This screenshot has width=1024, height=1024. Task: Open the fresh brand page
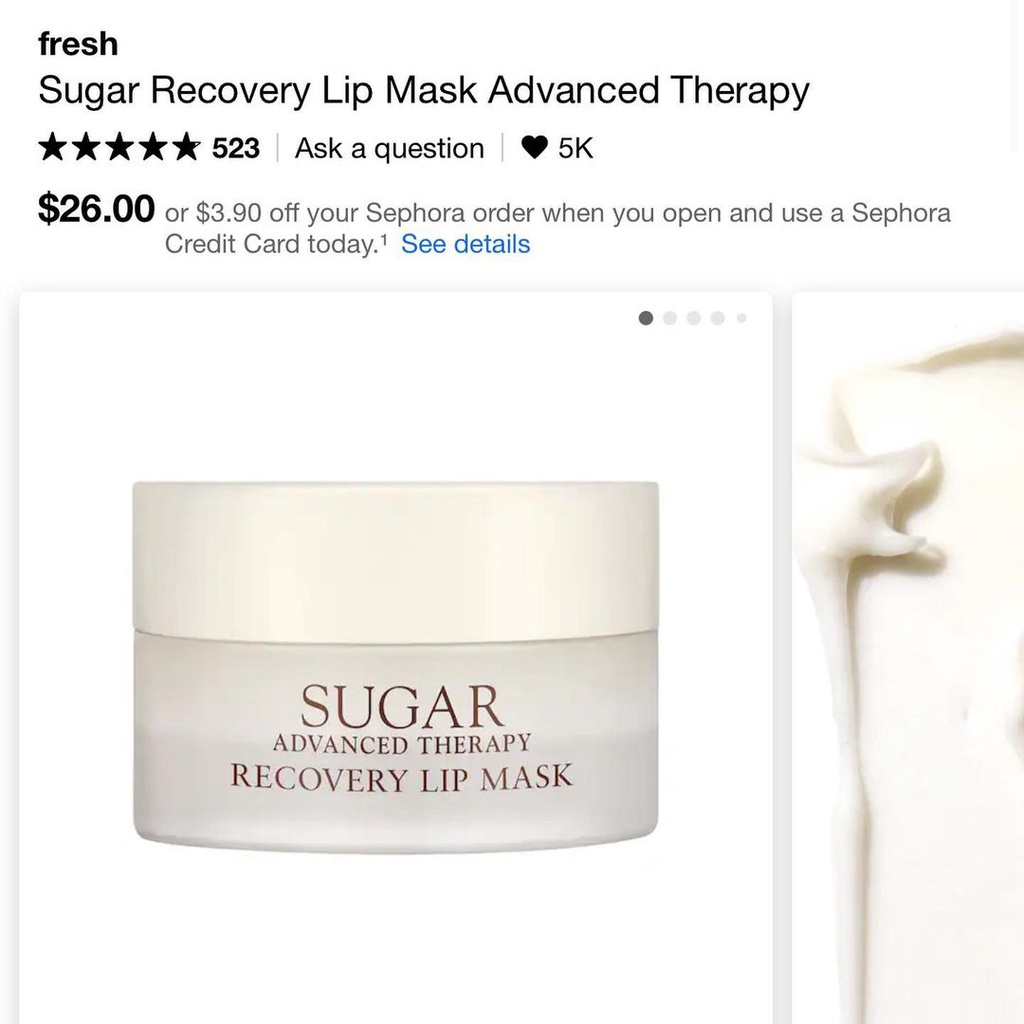point(78,44)
